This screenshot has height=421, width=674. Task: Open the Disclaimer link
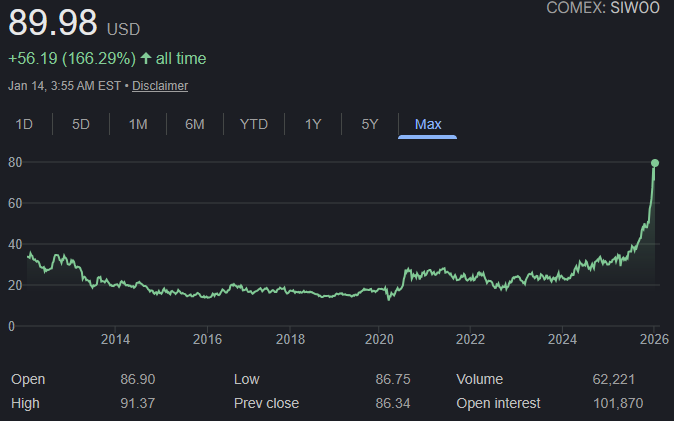coord(160,86)
